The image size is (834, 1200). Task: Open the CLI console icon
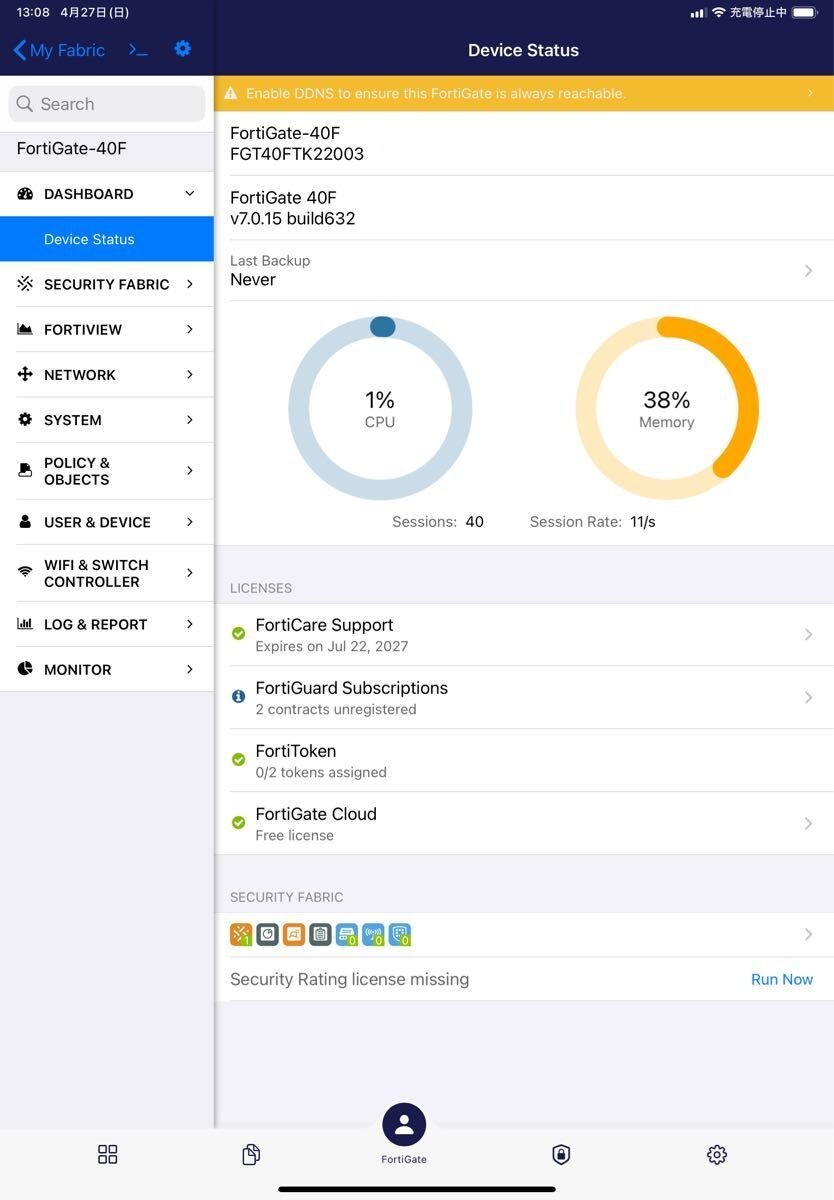click(138, 50)
